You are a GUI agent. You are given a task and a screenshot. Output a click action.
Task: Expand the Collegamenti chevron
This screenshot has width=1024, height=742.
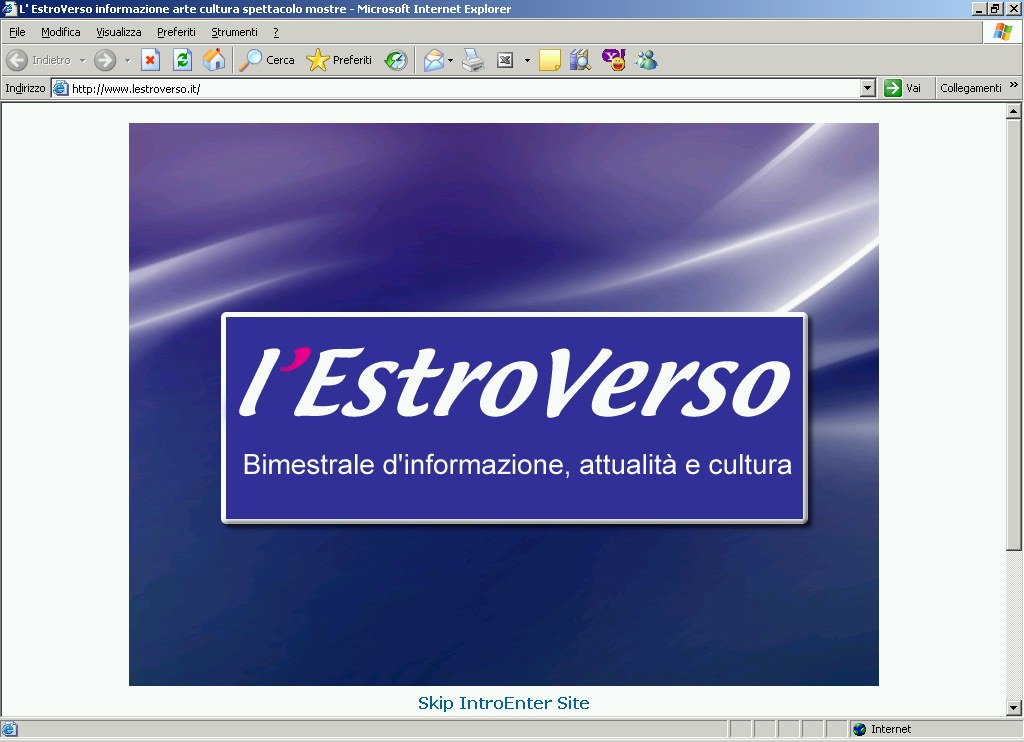(x=1014, y=85)
